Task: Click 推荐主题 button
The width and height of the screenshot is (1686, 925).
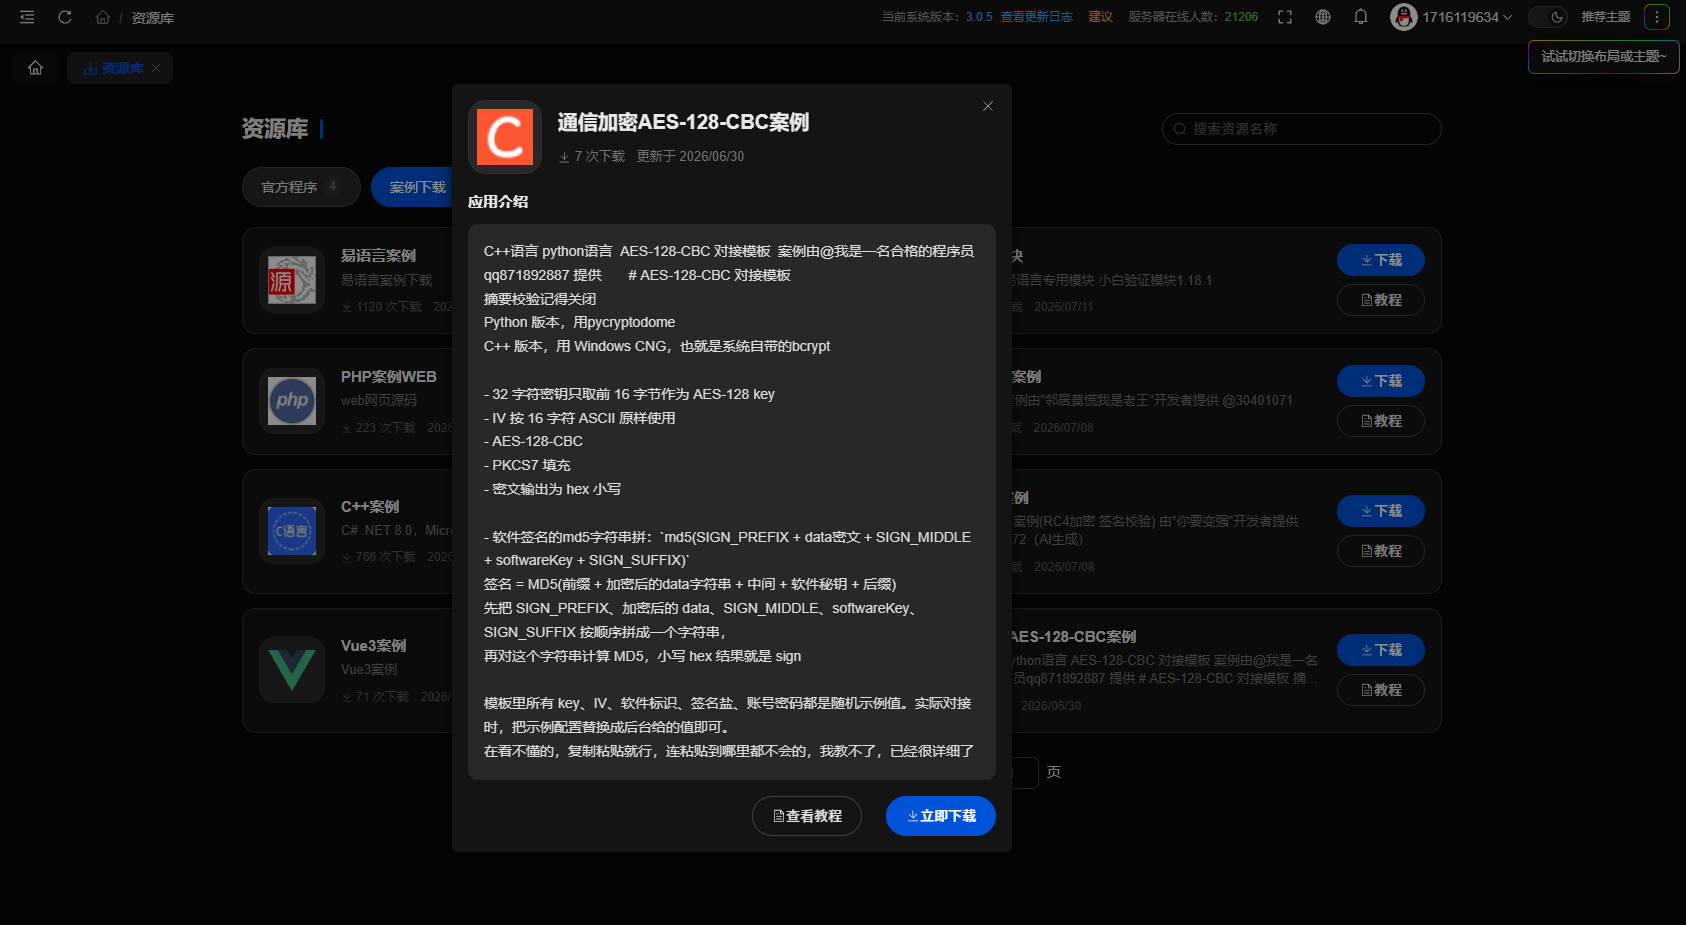Action: point(1605,17)
